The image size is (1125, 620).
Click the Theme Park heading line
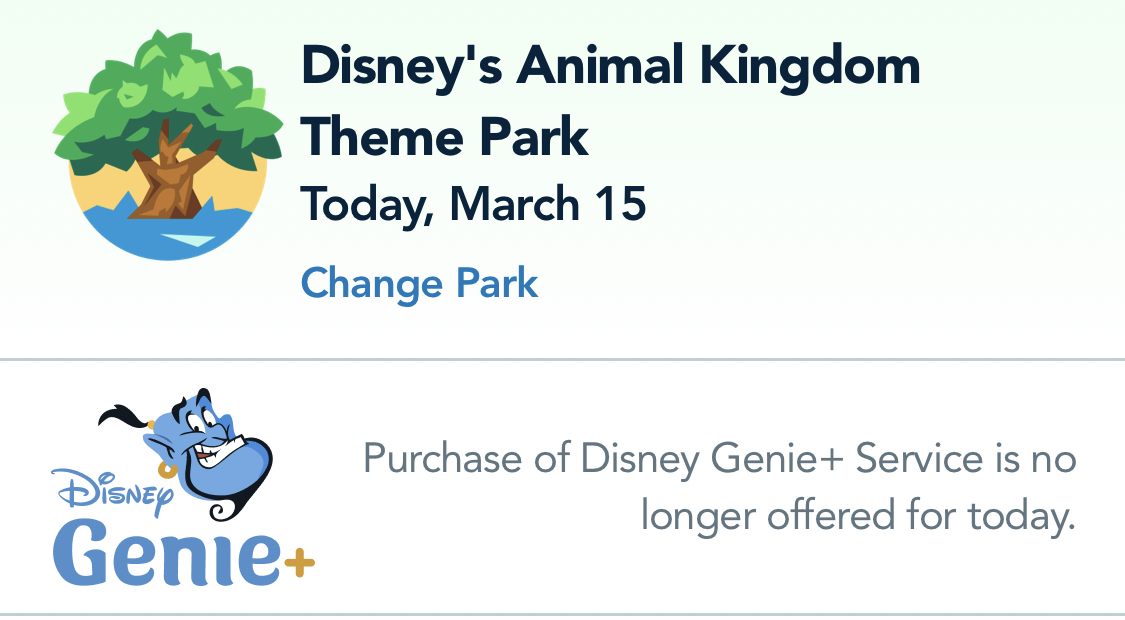pos(444,136)
